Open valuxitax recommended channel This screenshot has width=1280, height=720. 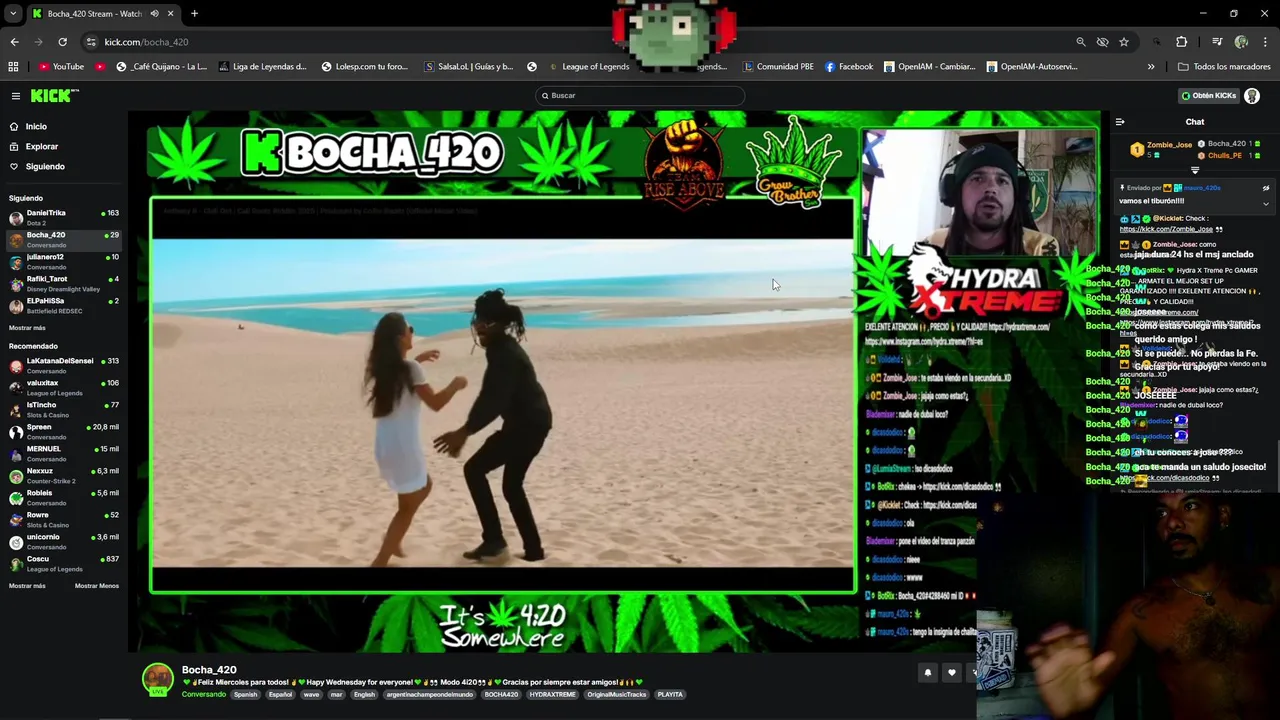coord(63,387)
